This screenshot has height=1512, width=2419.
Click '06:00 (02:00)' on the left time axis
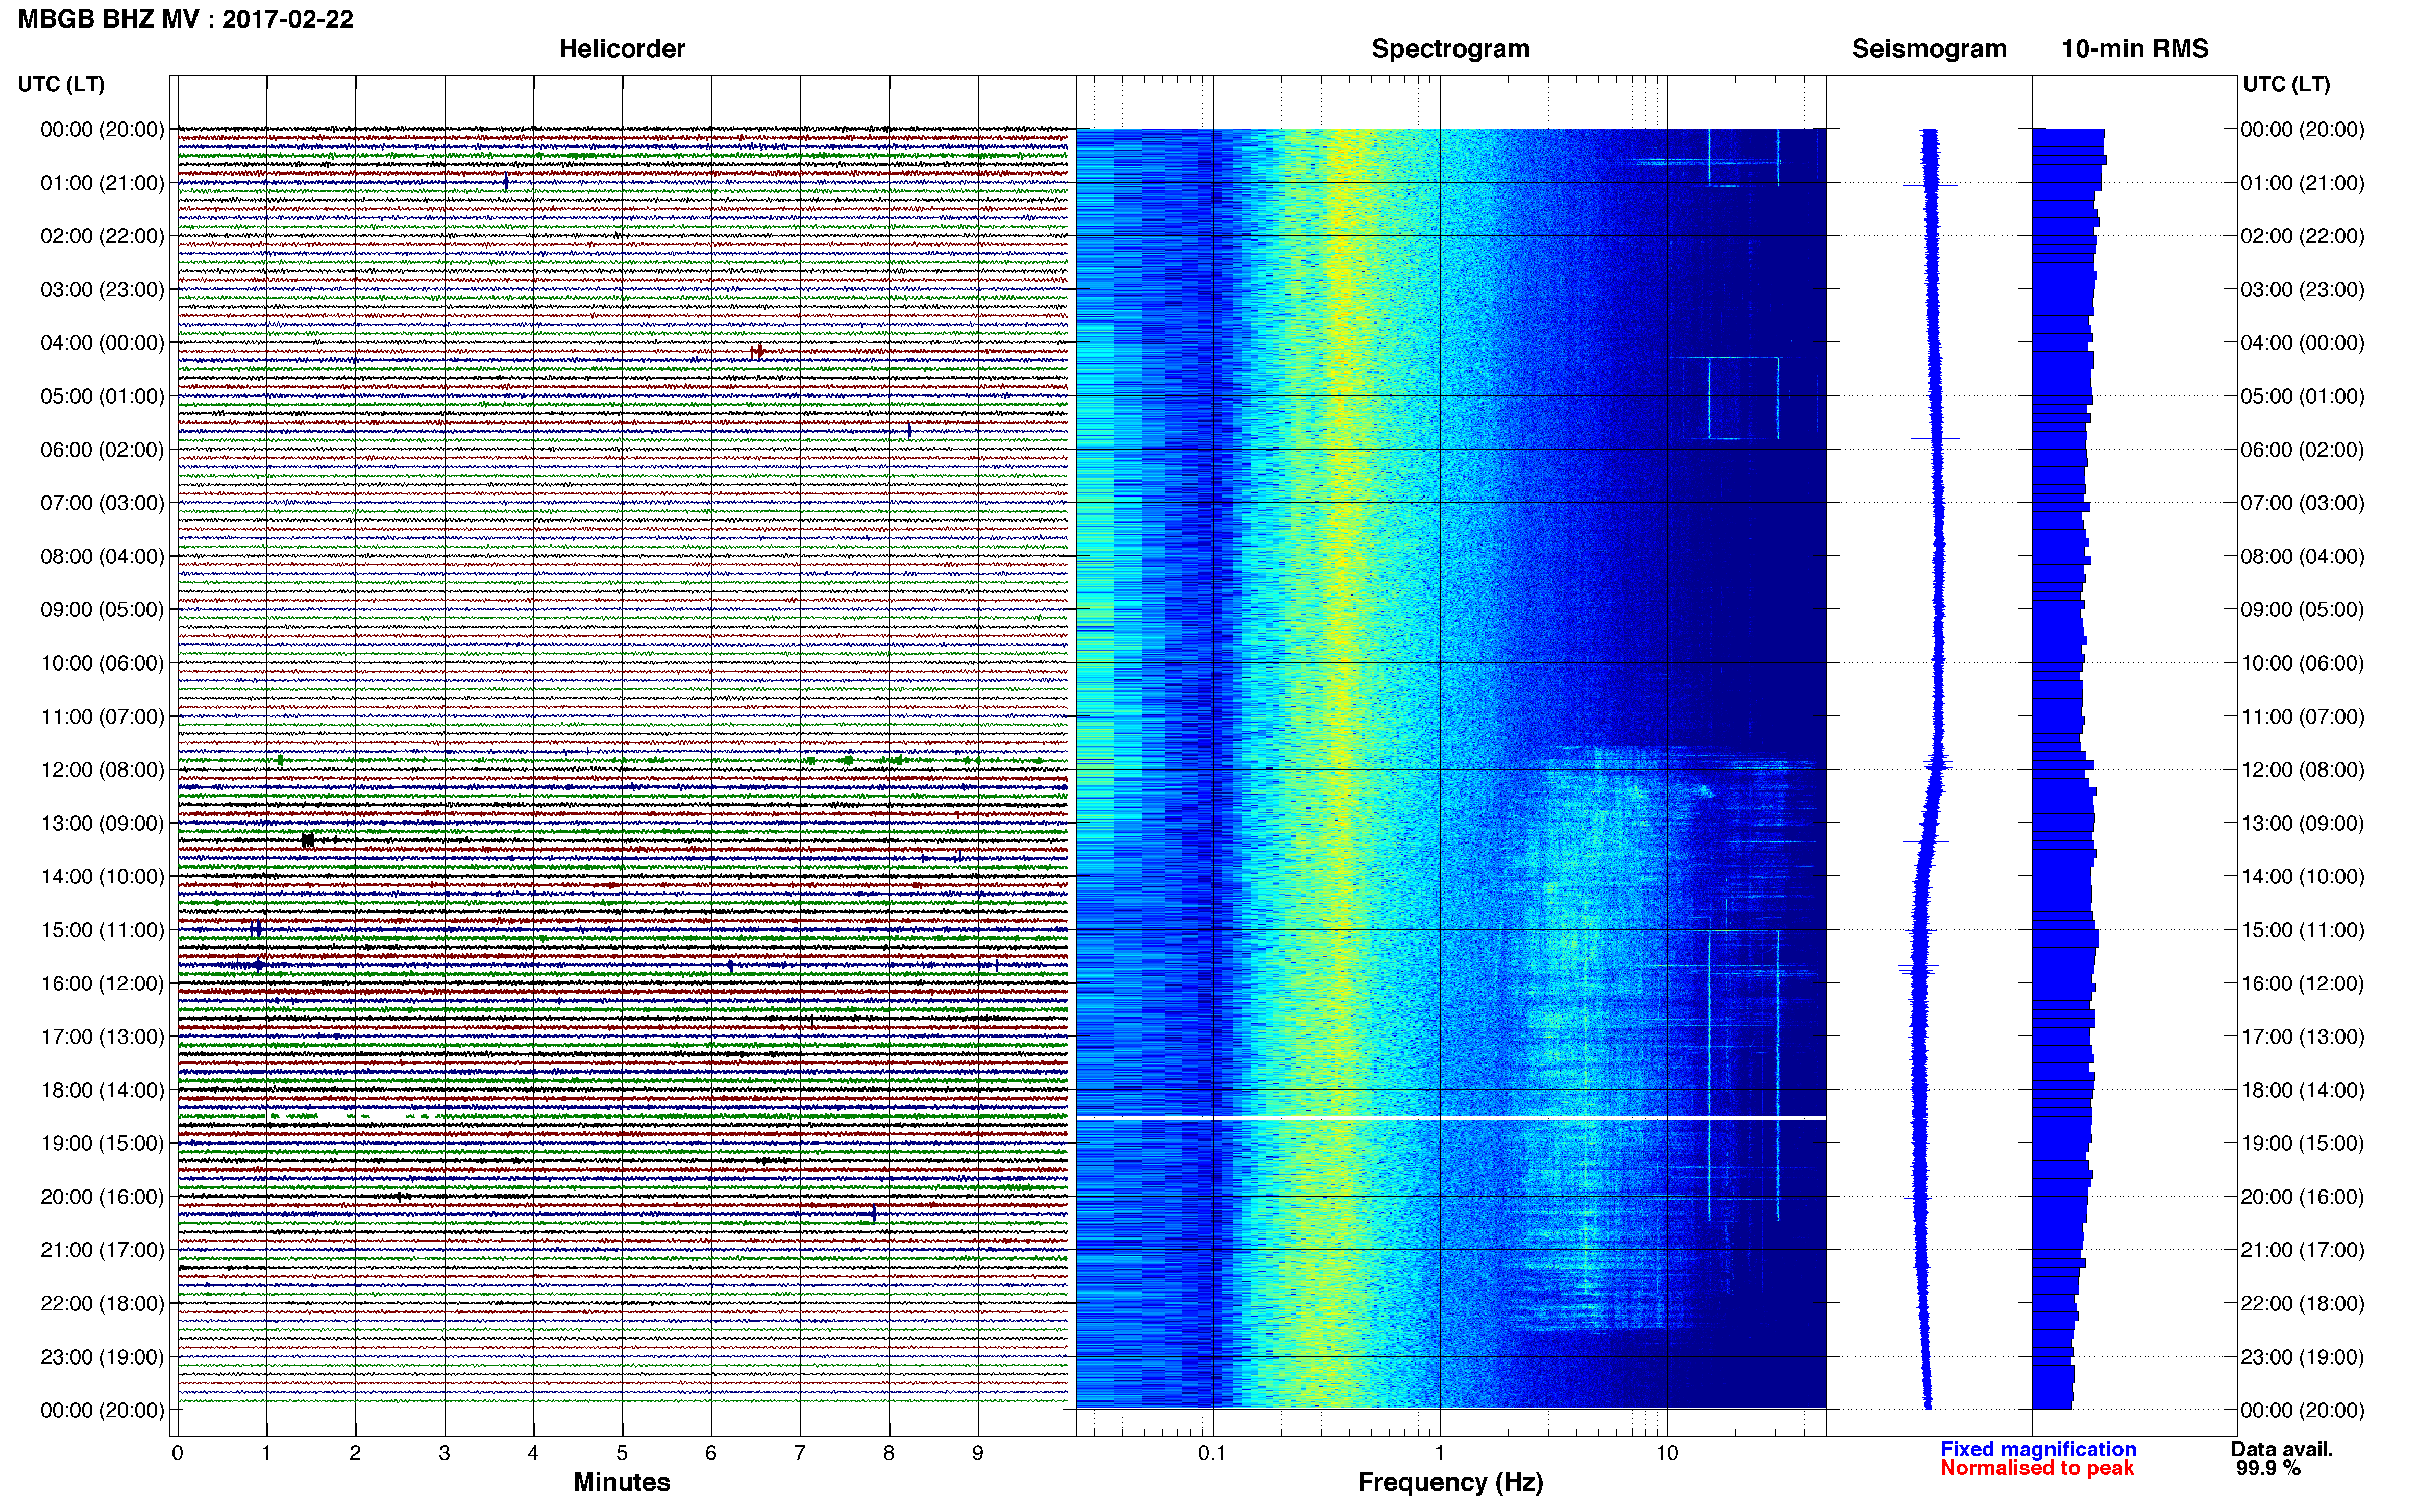[x=102, y=450]
